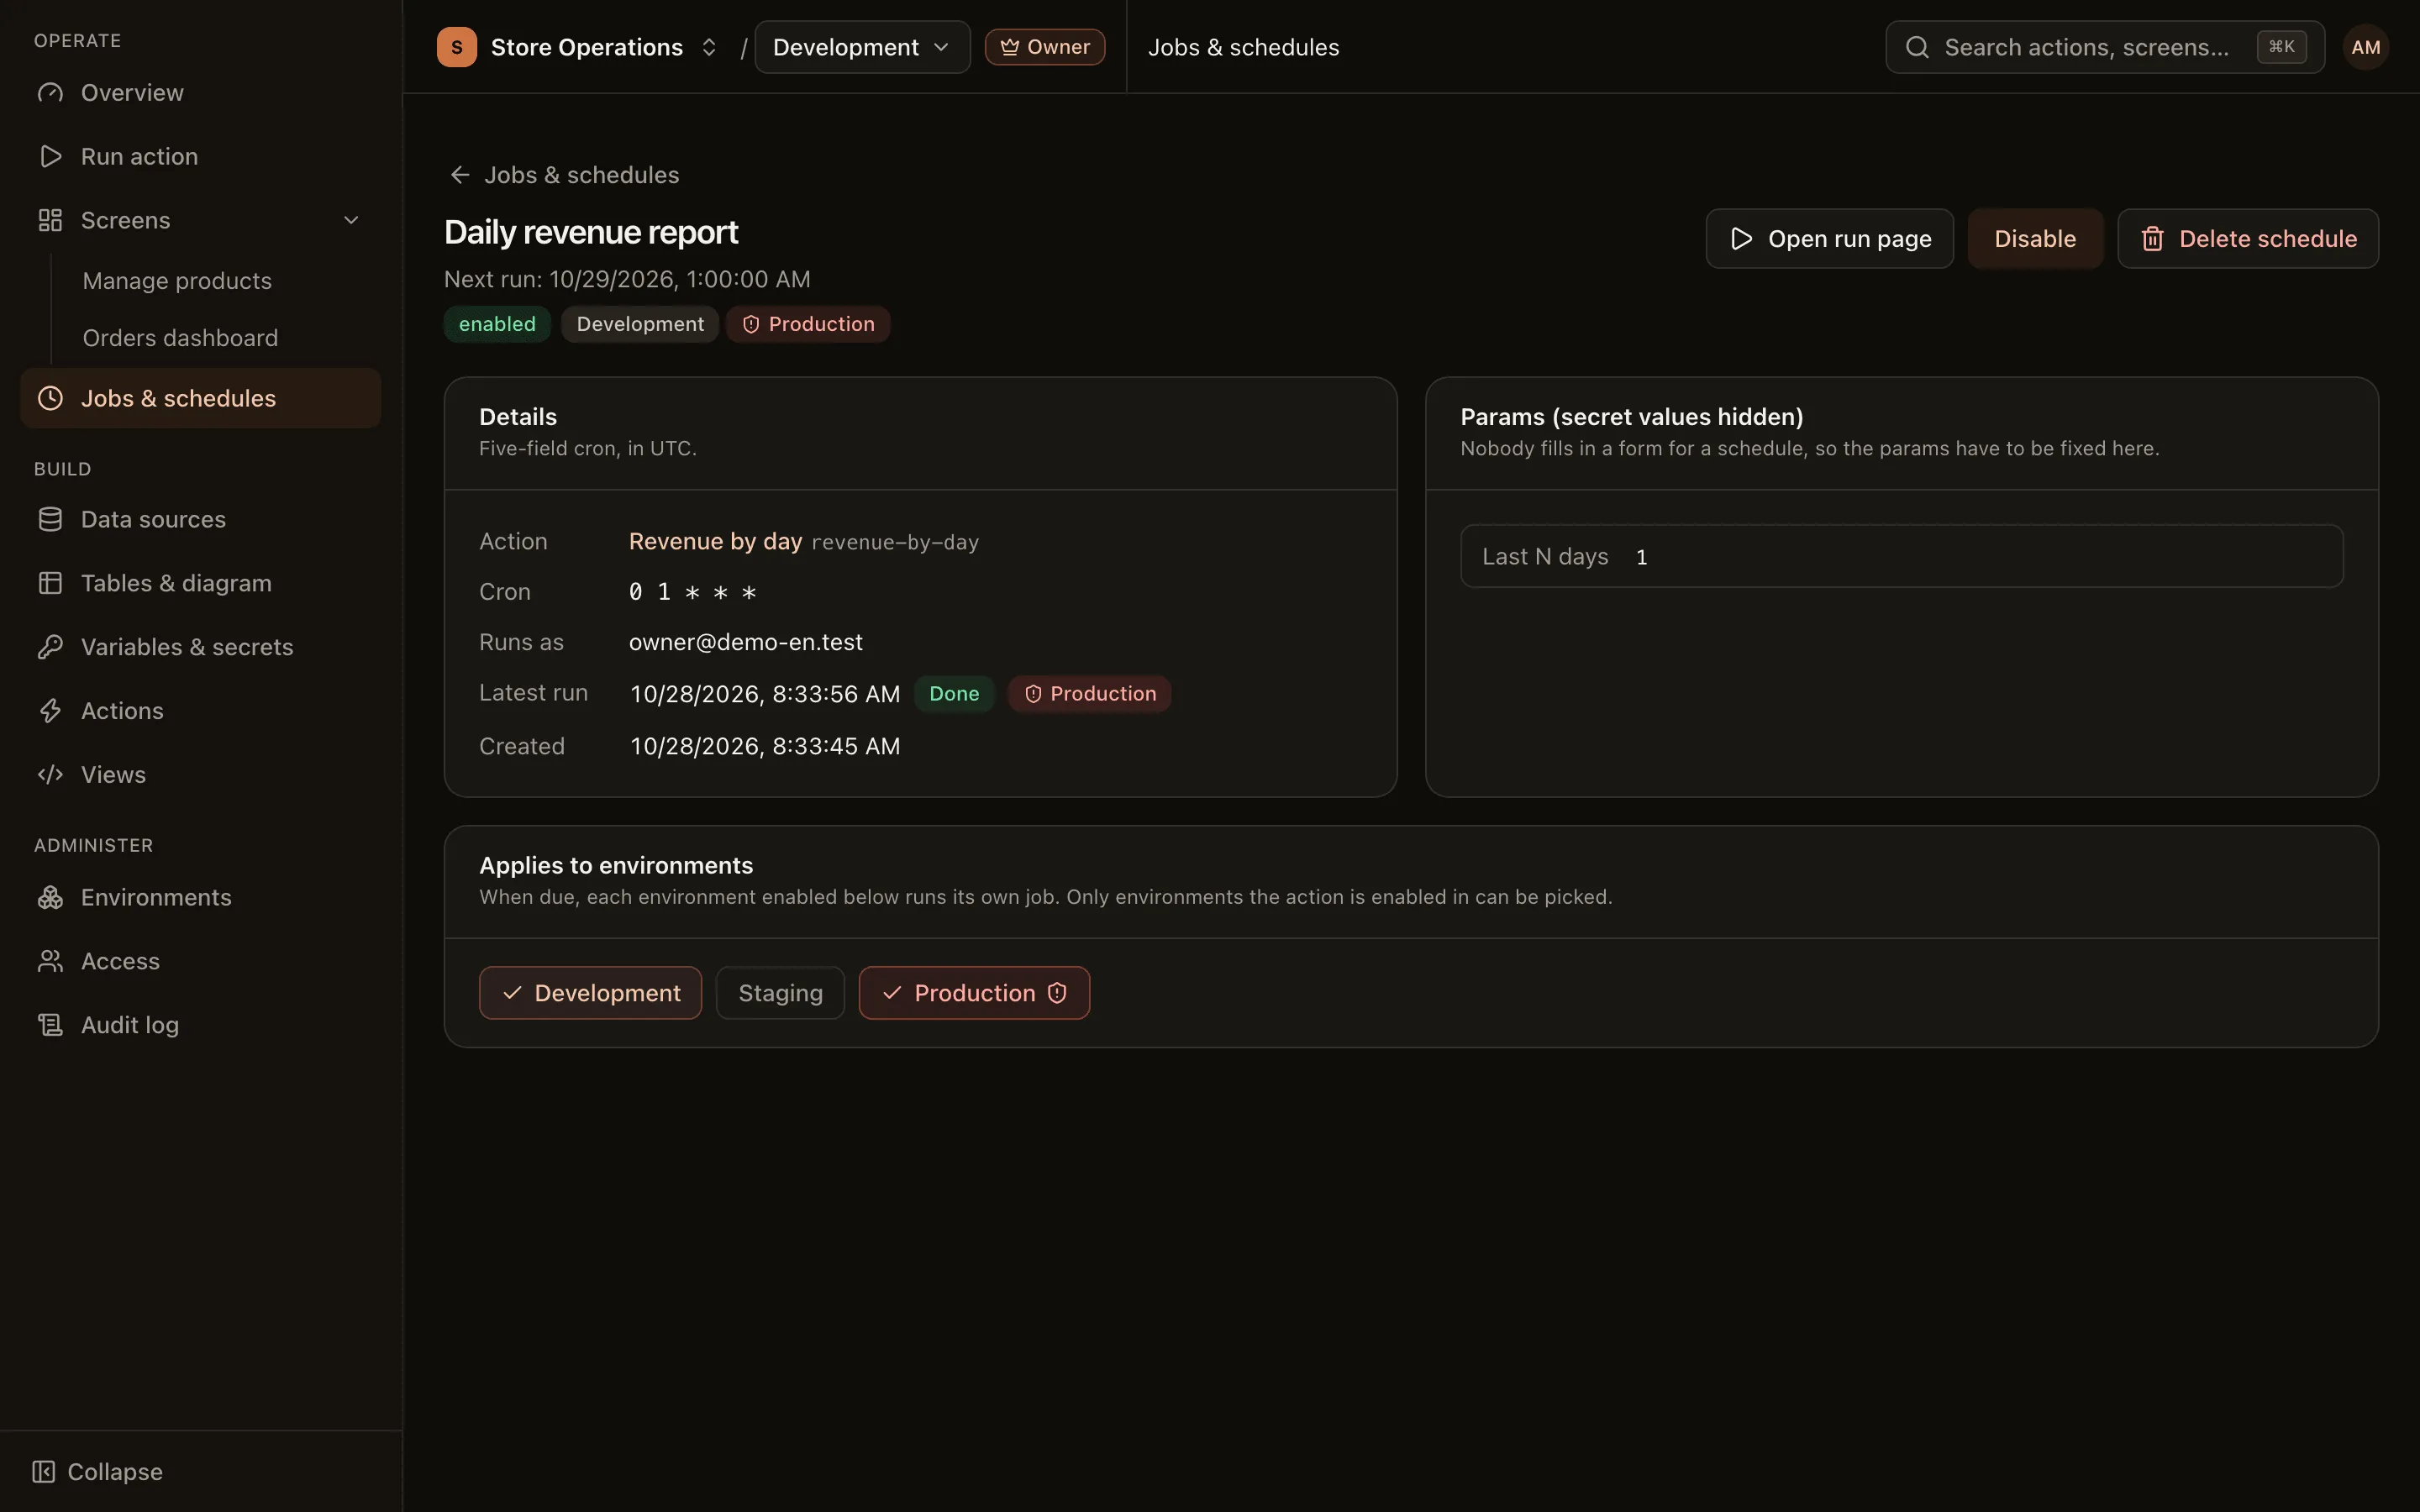Open Orders dashboard screen
Image resolution: width=2420 pixels, height=1512 pixels.
pyautogui.click(x=180, y=338)
